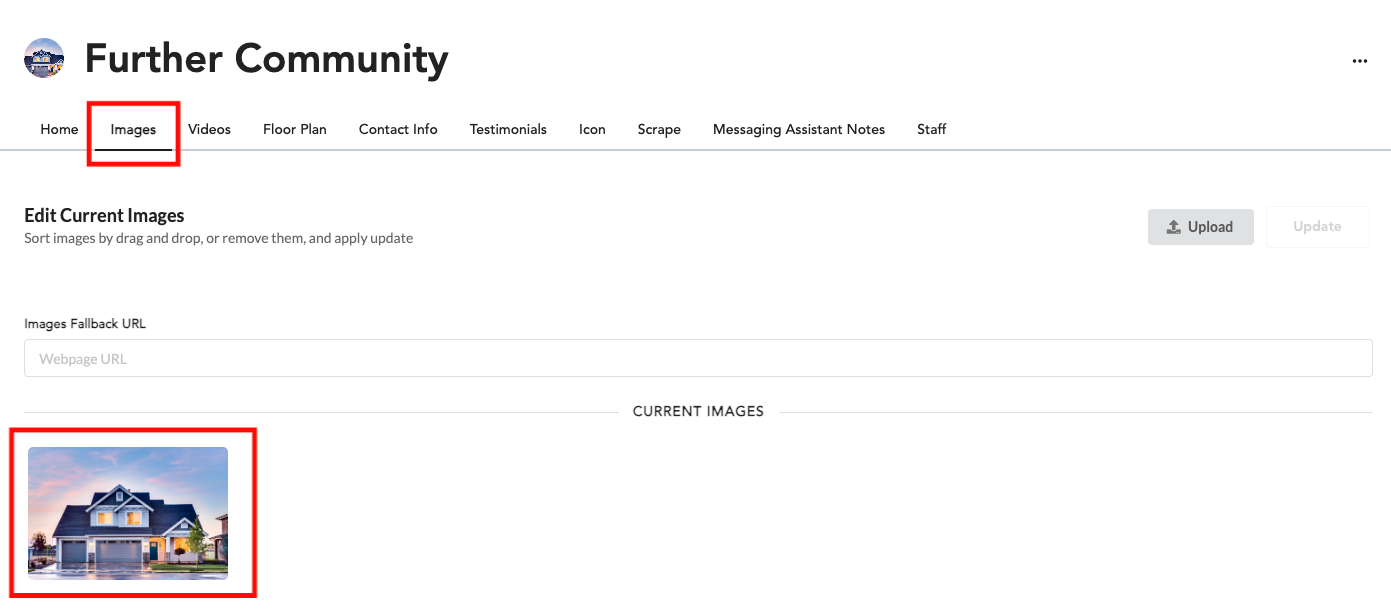Click the Images Fallback URL label

coord(85,324)
